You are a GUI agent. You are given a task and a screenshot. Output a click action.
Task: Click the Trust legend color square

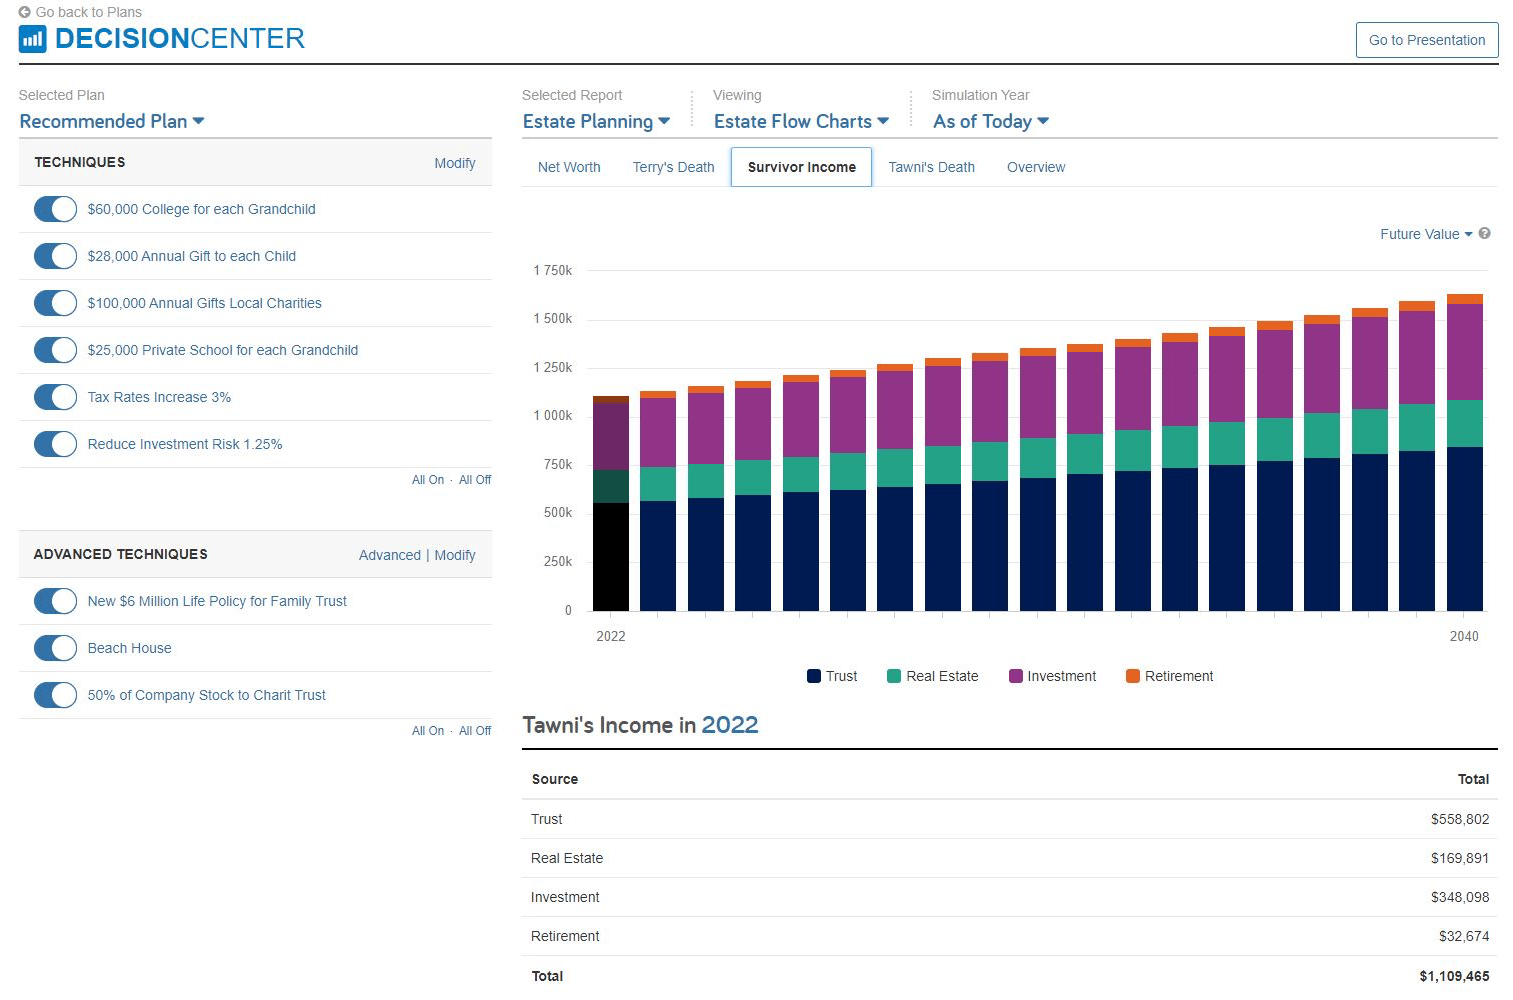814,677
